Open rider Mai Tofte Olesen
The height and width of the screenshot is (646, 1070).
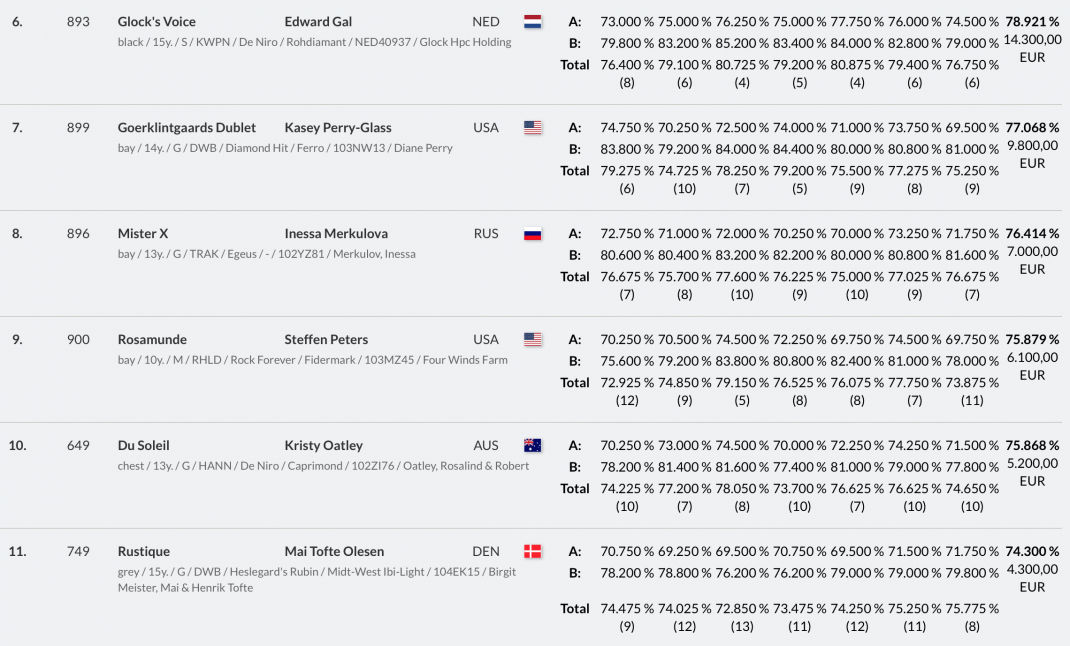click(334, 551)
